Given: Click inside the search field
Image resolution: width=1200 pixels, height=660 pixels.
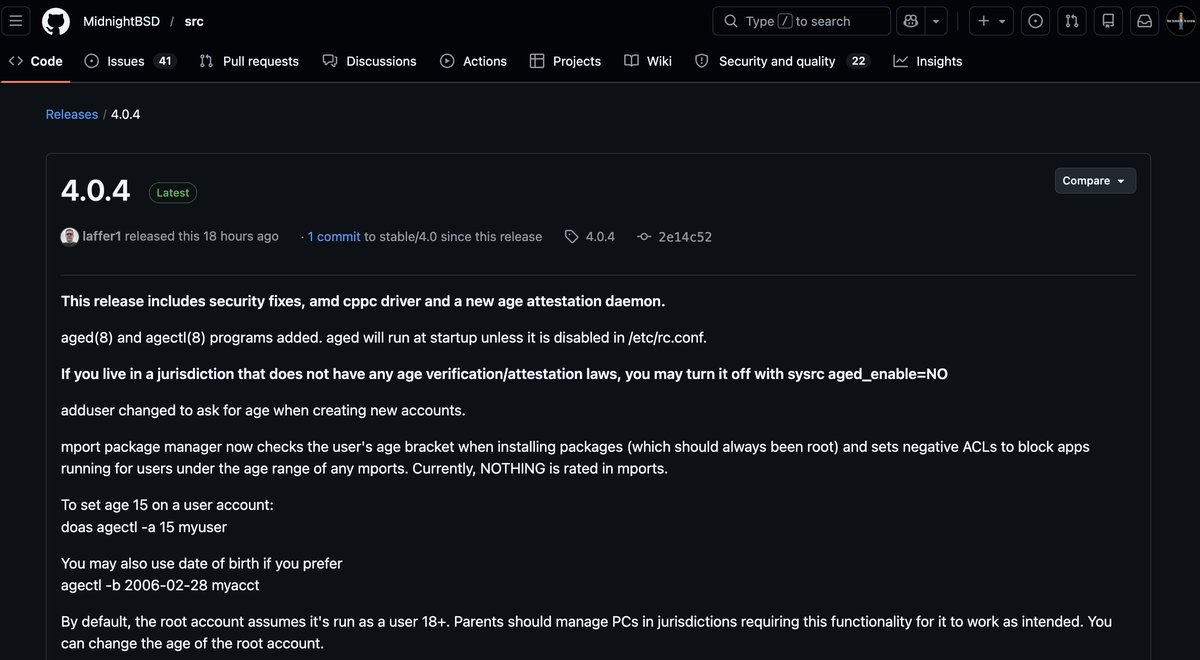Looking at the screenshot, I should pos(800,21).
